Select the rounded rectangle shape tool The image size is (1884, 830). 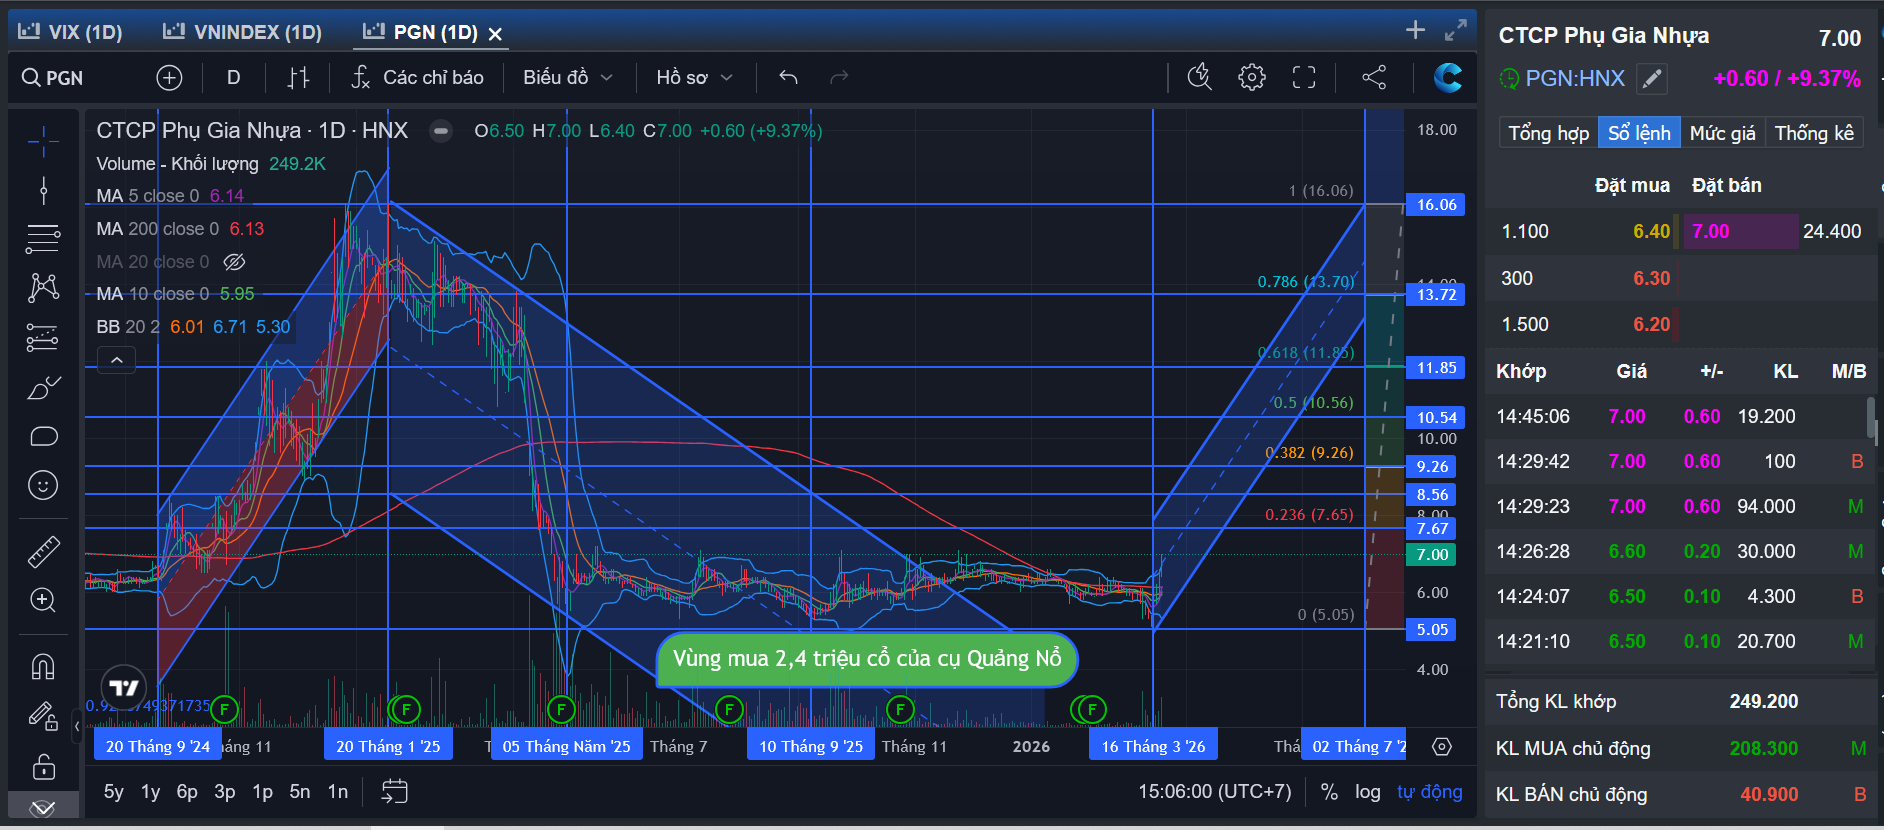pos(44,436)
